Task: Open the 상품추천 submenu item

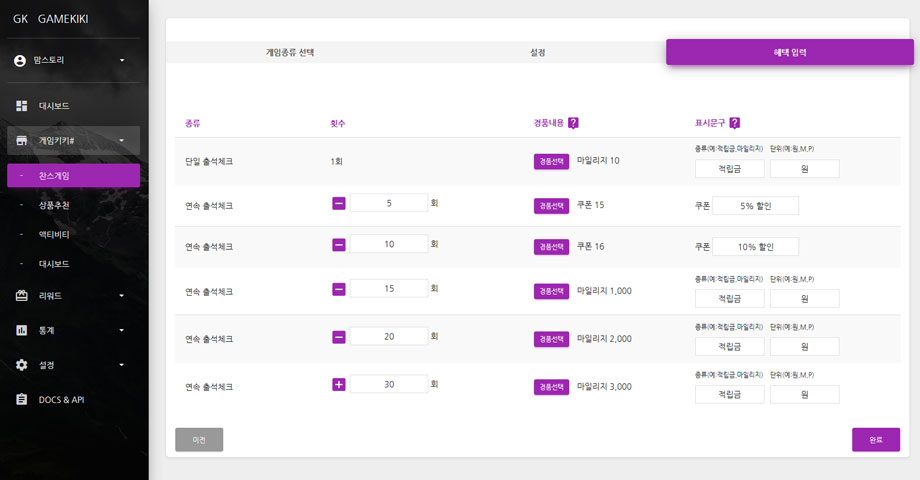Action: pos(54,205)
